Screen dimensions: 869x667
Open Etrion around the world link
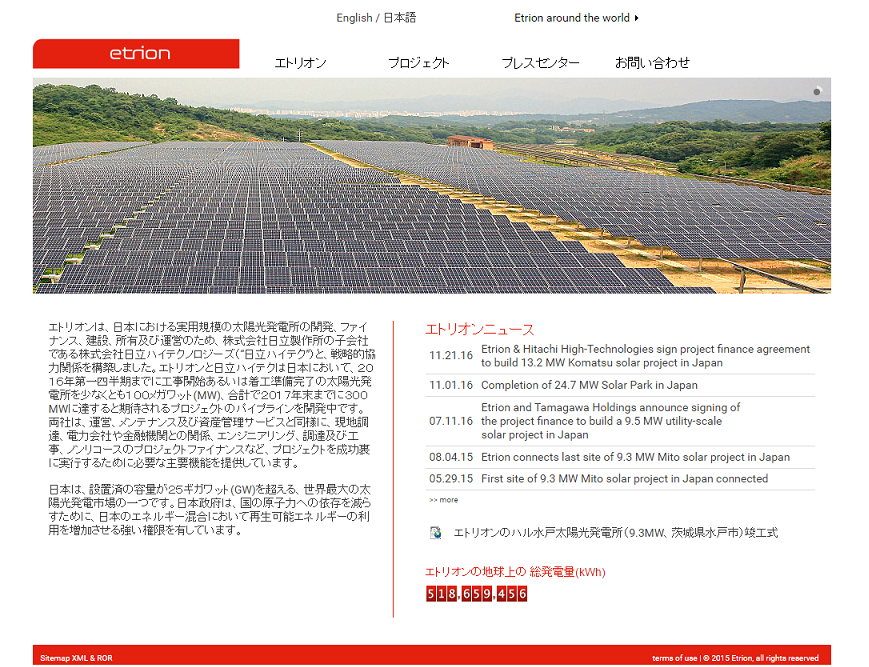click(x=571, y=18)
